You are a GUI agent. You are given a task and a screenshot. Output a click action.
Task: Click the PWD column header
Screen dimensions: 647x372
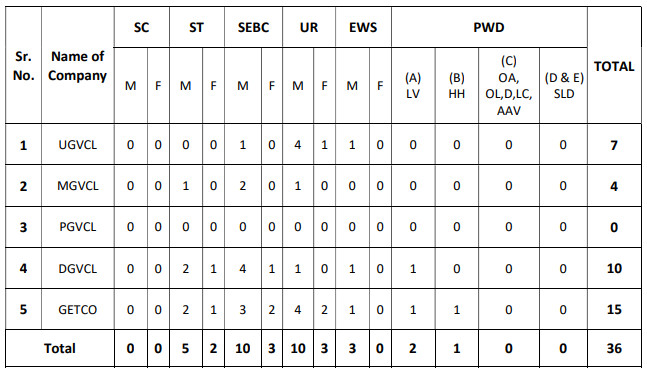click(x=489, y=27)
